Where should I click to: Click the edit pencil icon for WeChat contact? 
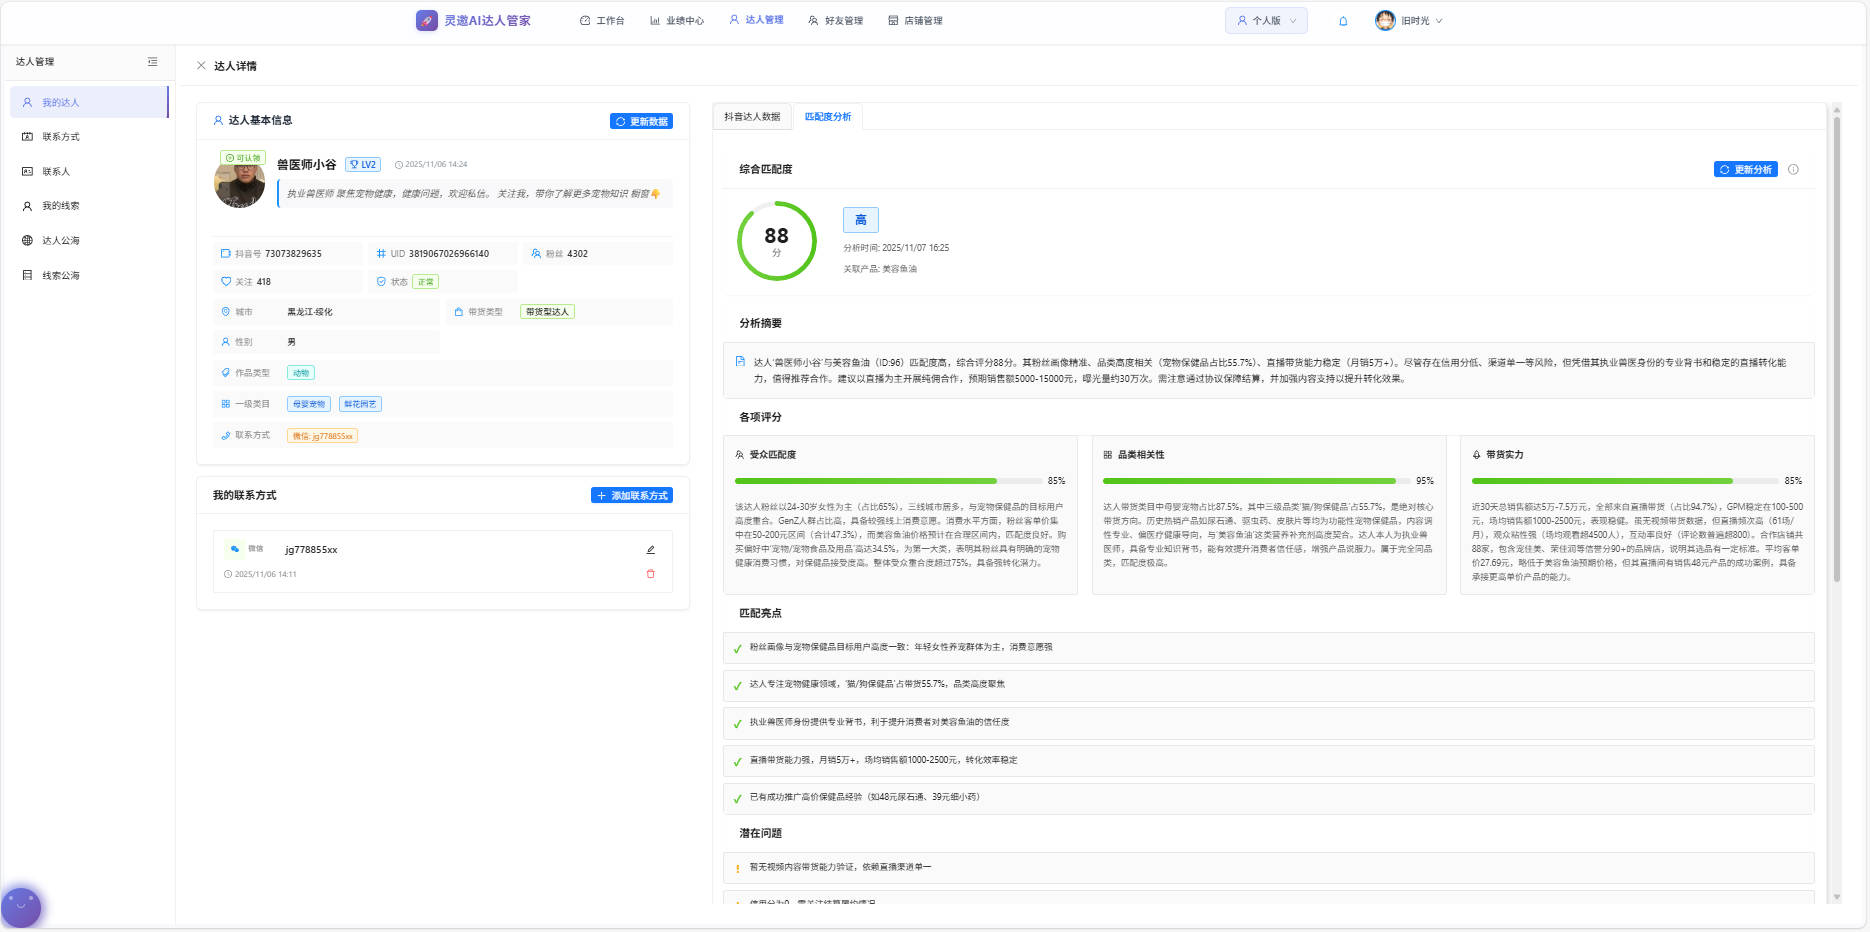[650, 550]
